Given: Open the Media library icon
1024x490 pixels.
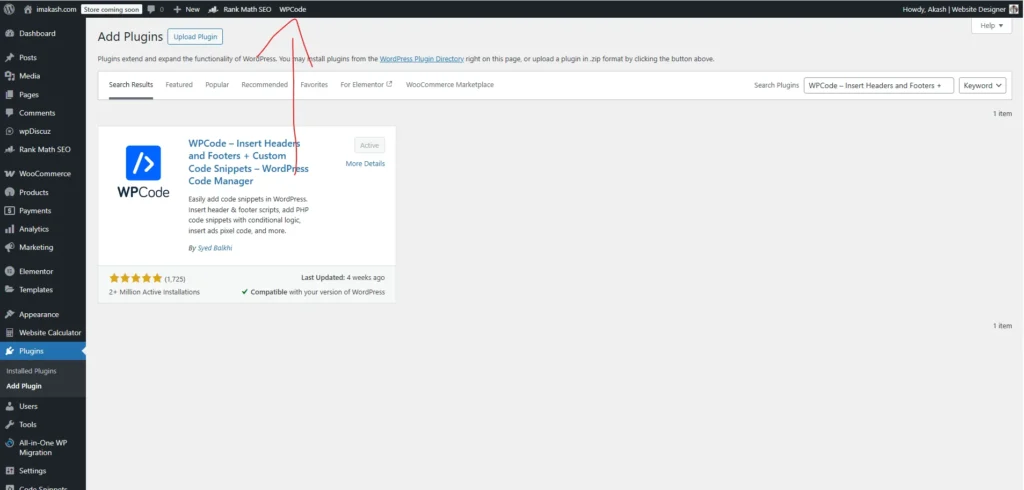Looking at the screenshot, I should point(9,76).
